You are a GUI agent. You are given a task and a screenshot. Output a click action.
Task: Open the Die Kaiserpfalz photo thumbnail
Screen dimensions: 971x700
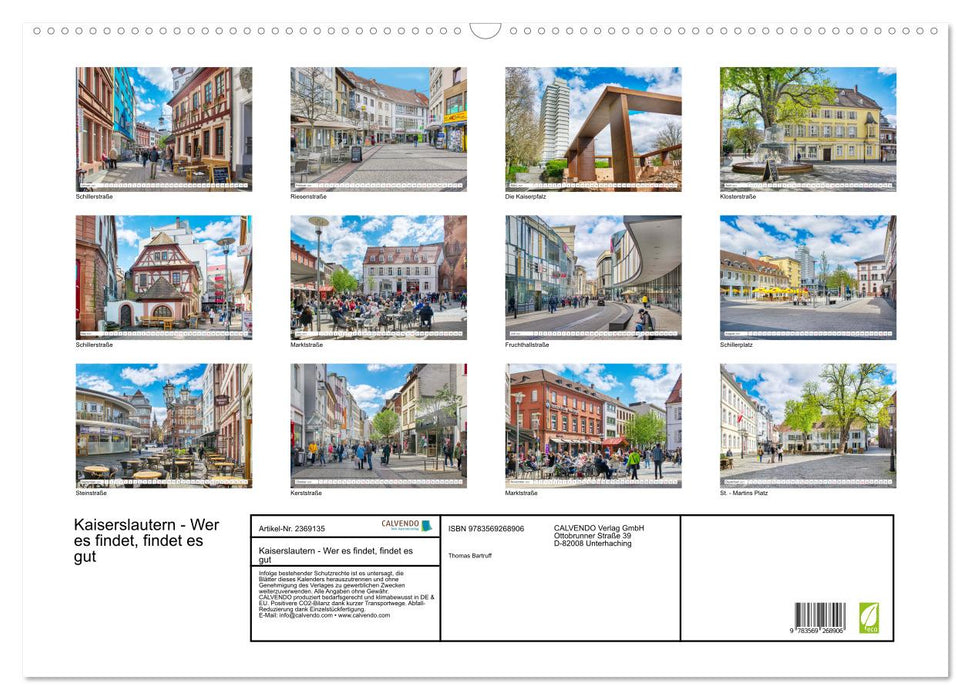coord(593,129)
